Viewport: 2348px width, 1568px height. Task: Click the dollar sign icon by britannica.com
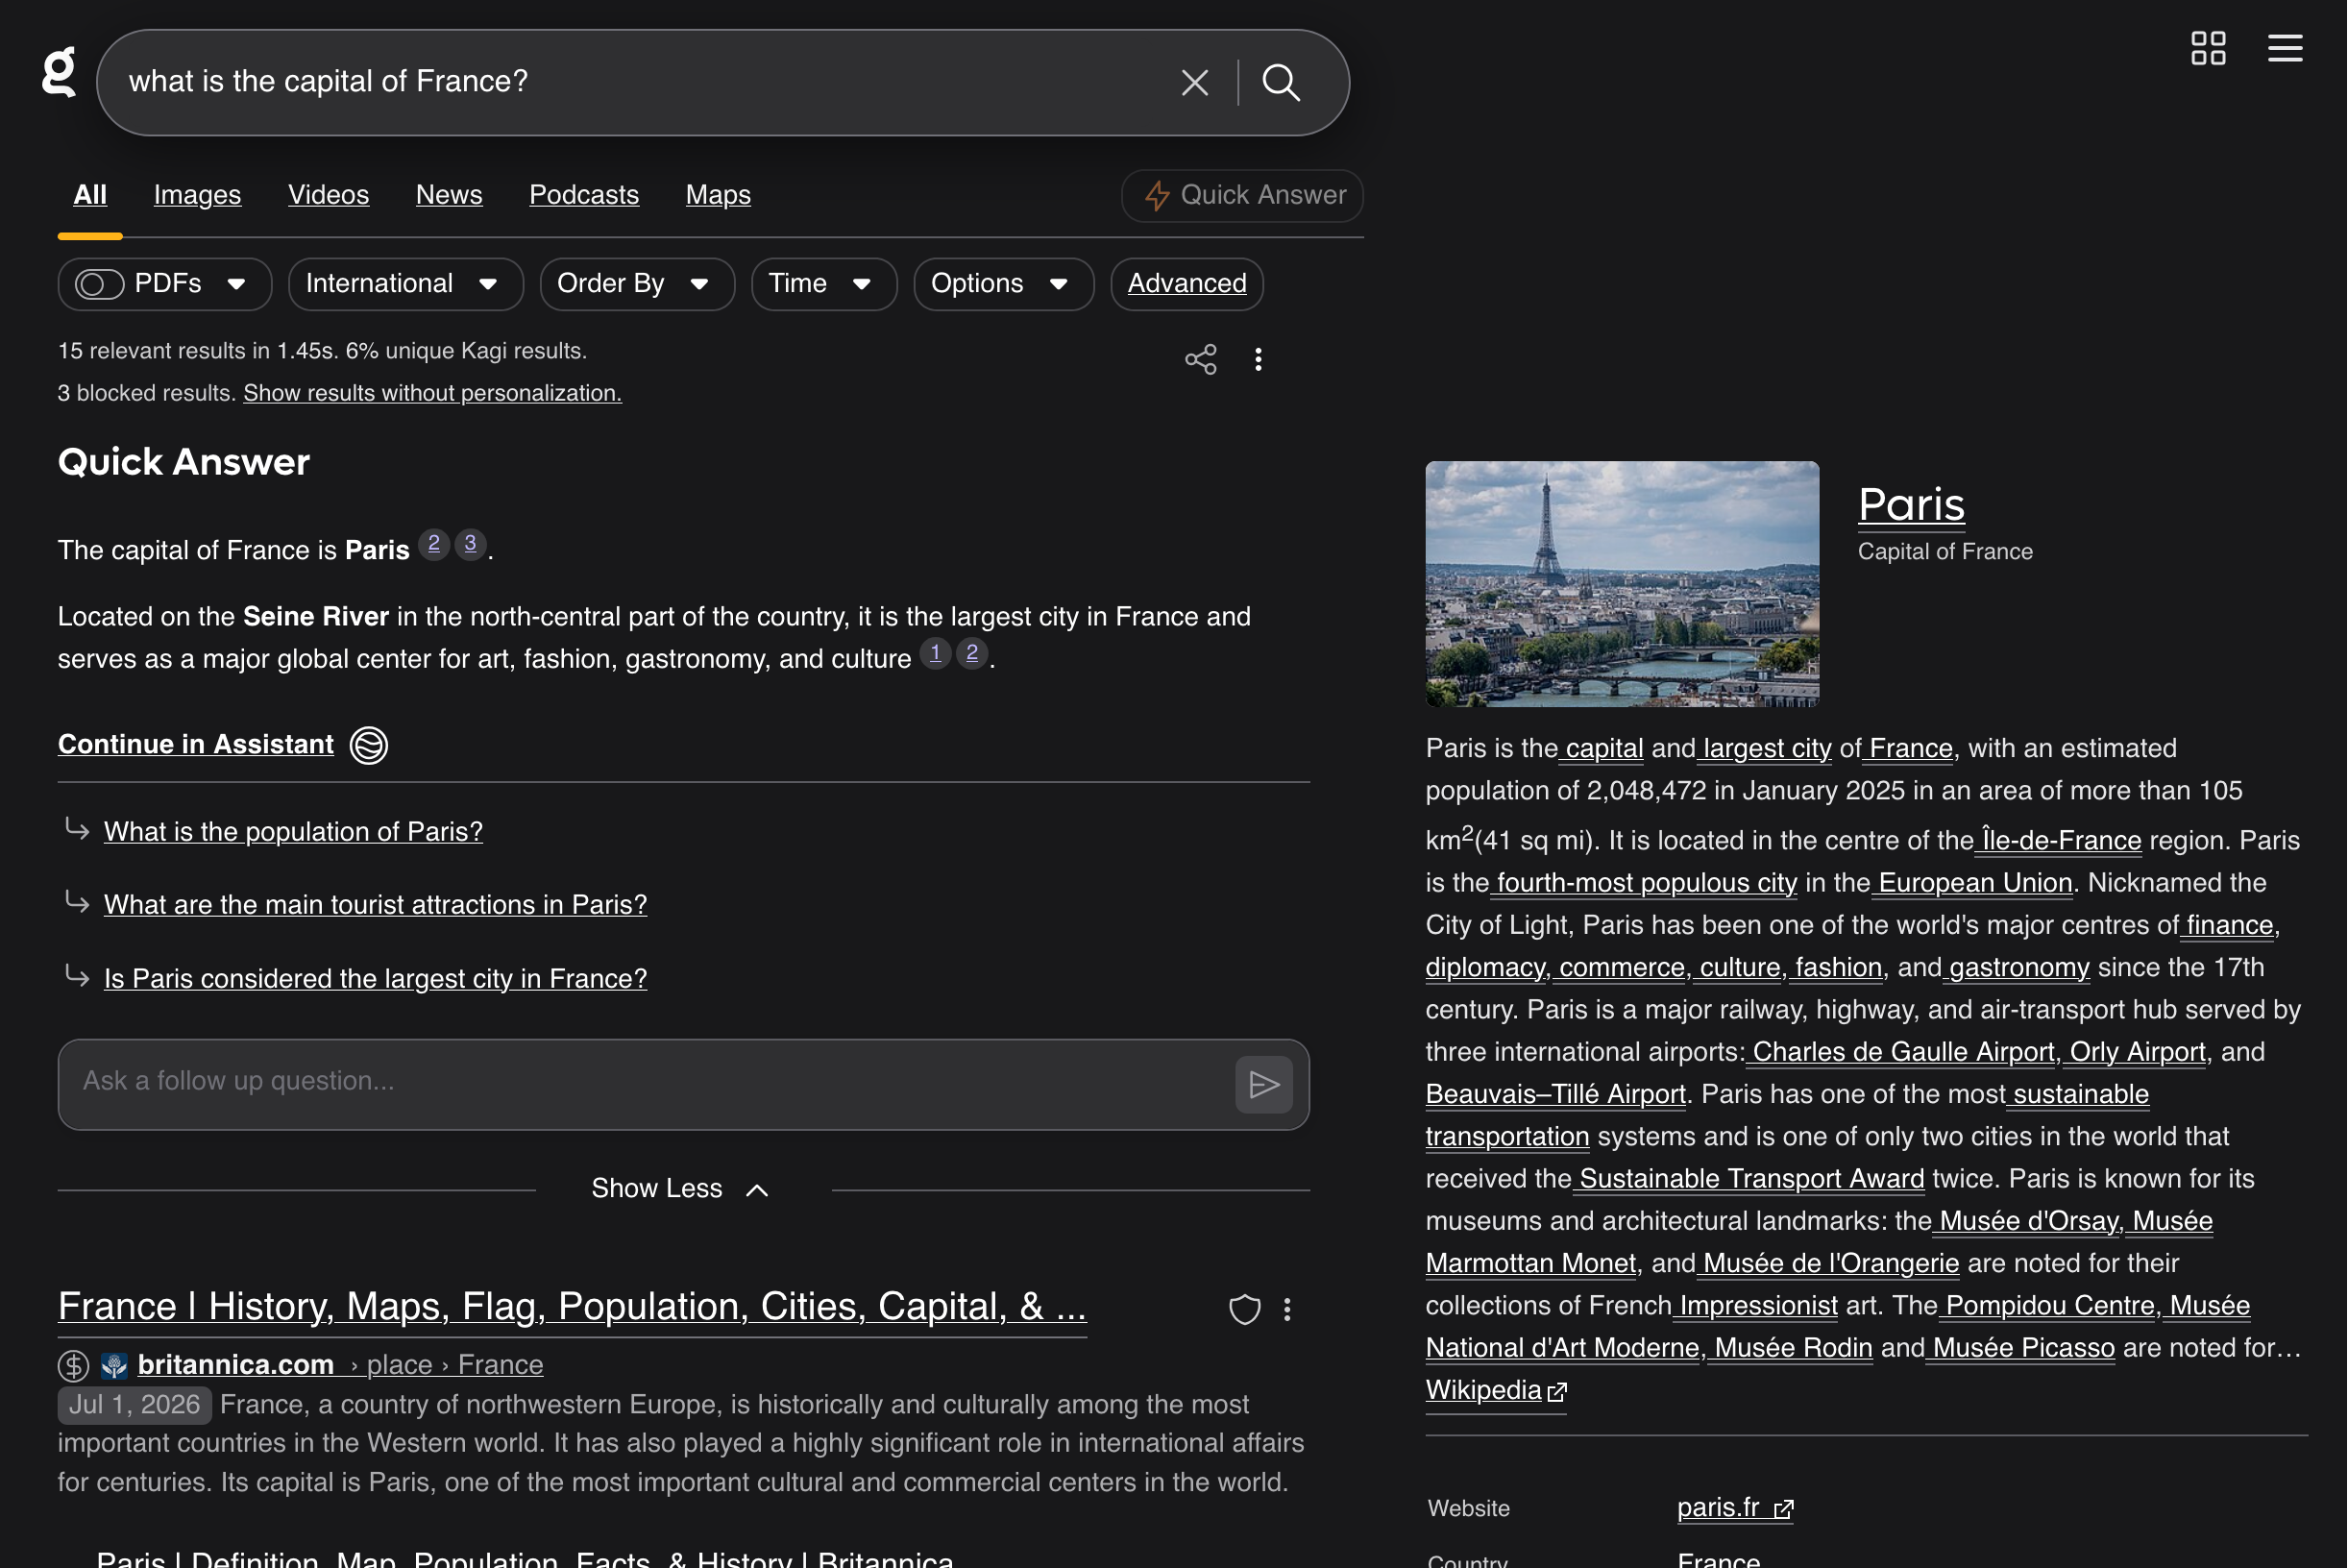tap(73, 1365)
